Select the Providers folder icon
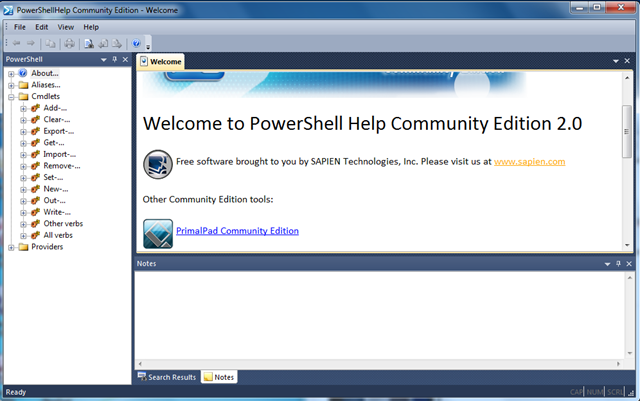The height and width of the screenshot is (401, 640). [x=24, y=247]
